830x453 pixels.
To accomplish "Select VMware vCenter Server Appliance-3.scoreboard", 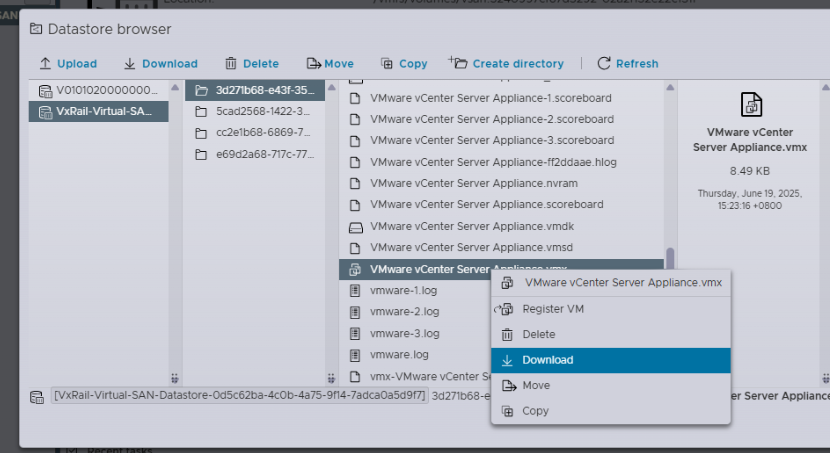I will 501,140.
